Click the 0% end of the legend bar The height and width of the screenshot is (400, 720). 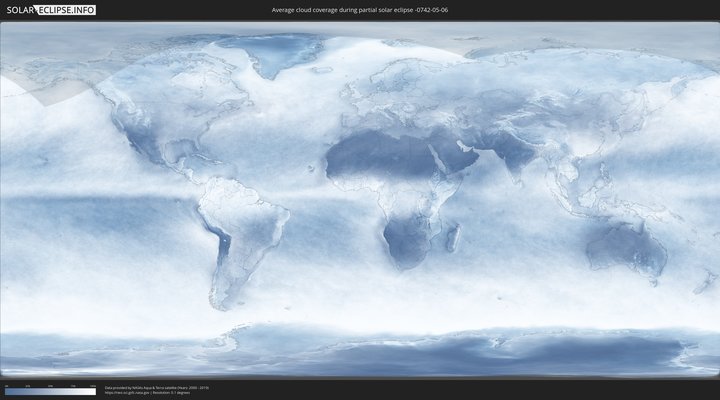pos(7,392)
